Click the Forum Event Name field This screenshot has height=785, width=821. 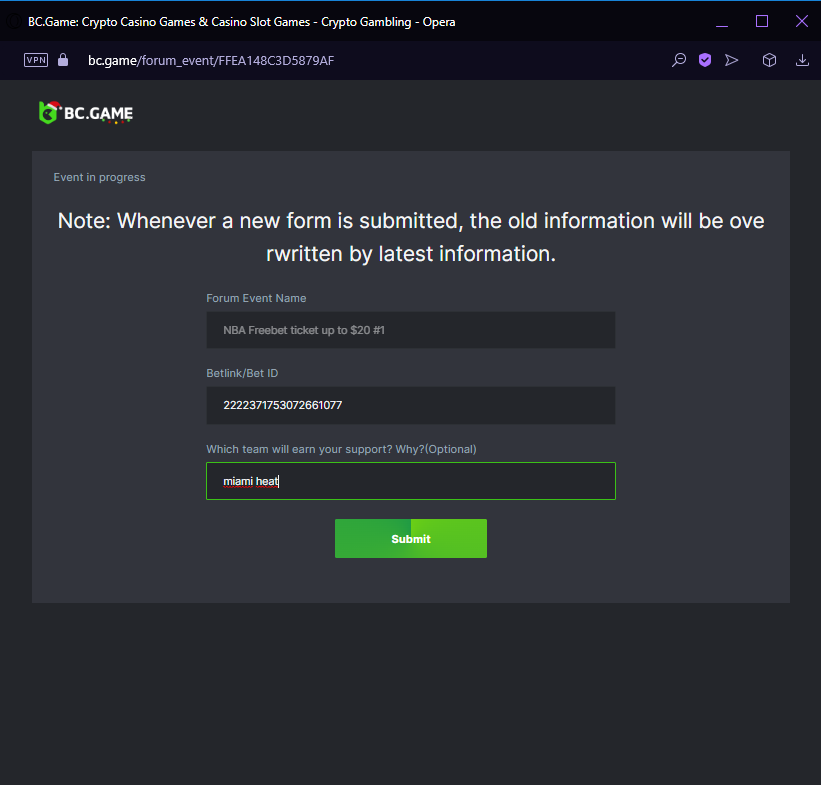click(x=410, y=330)
